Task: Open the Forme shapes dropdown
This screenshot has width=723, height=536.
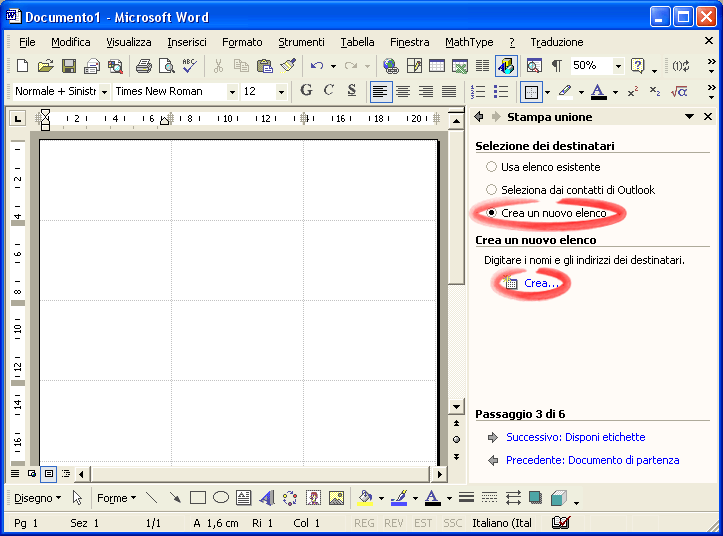Action: click(116, 498)
